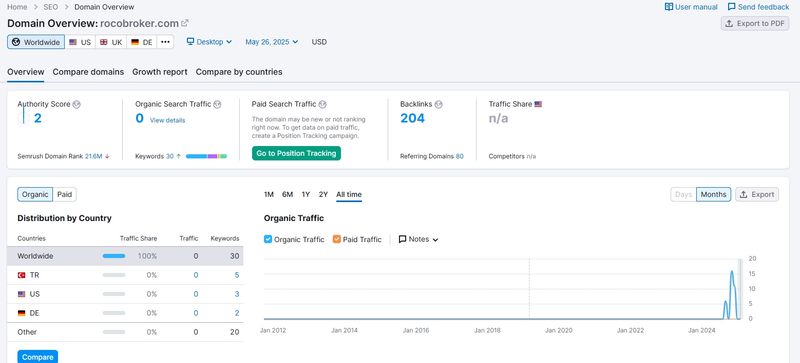Open the Compare domains tab

click(88, 72)
